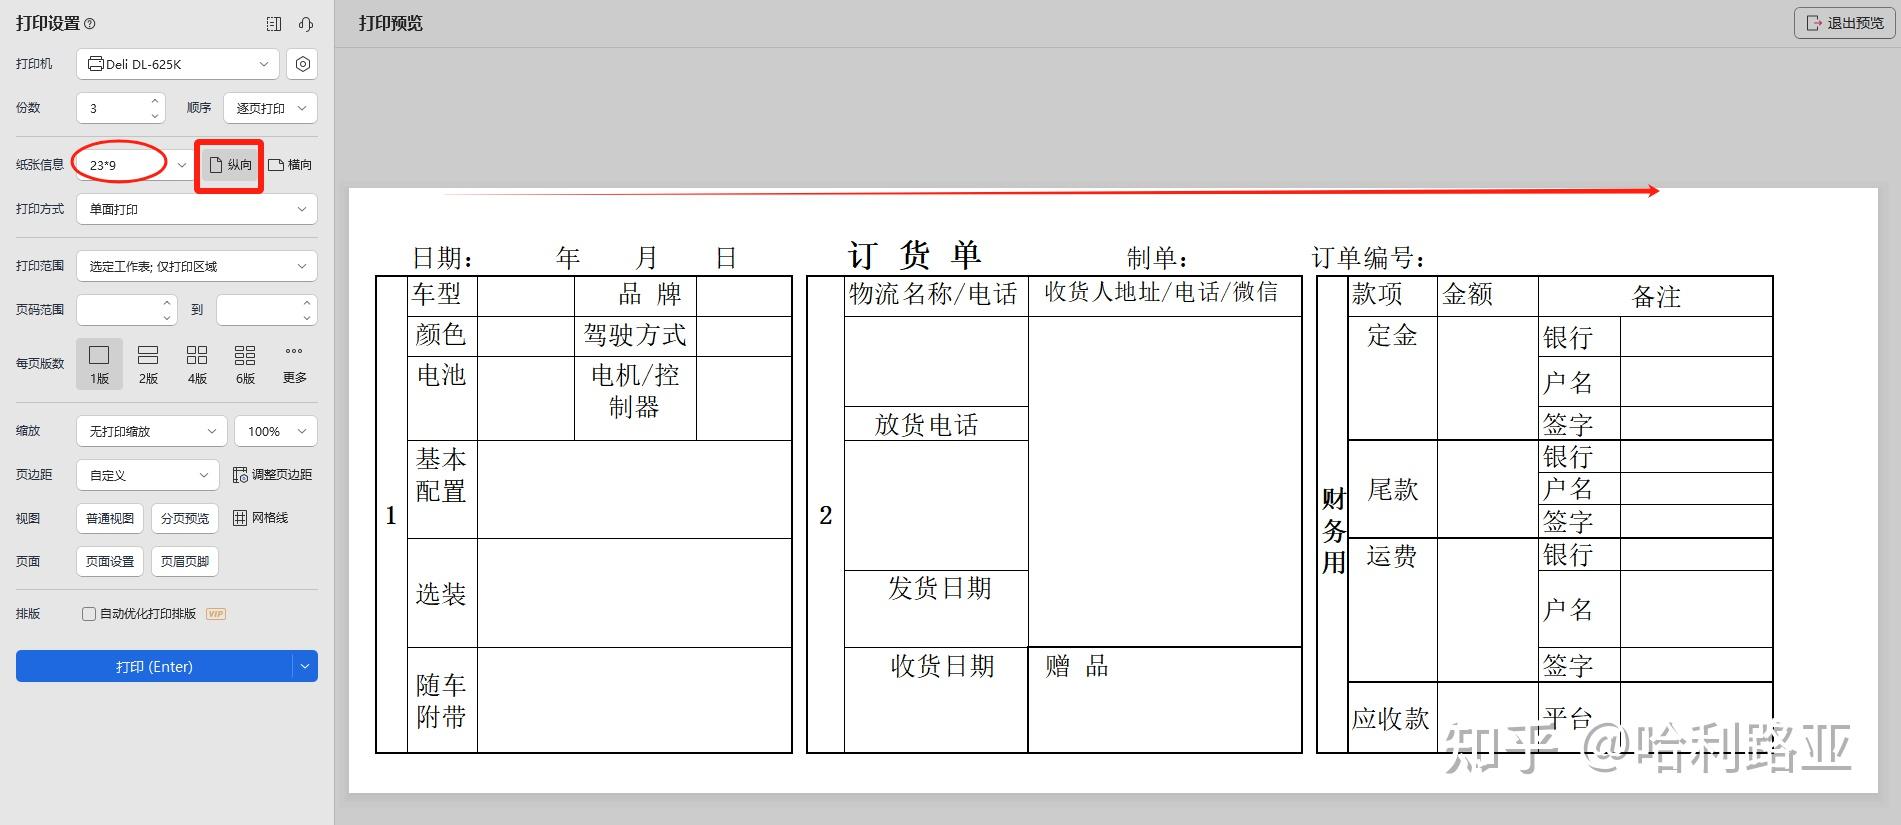1901x825 pixels.
Task: Click 打印 (Enter) button
Action: [x=154, y=666]
